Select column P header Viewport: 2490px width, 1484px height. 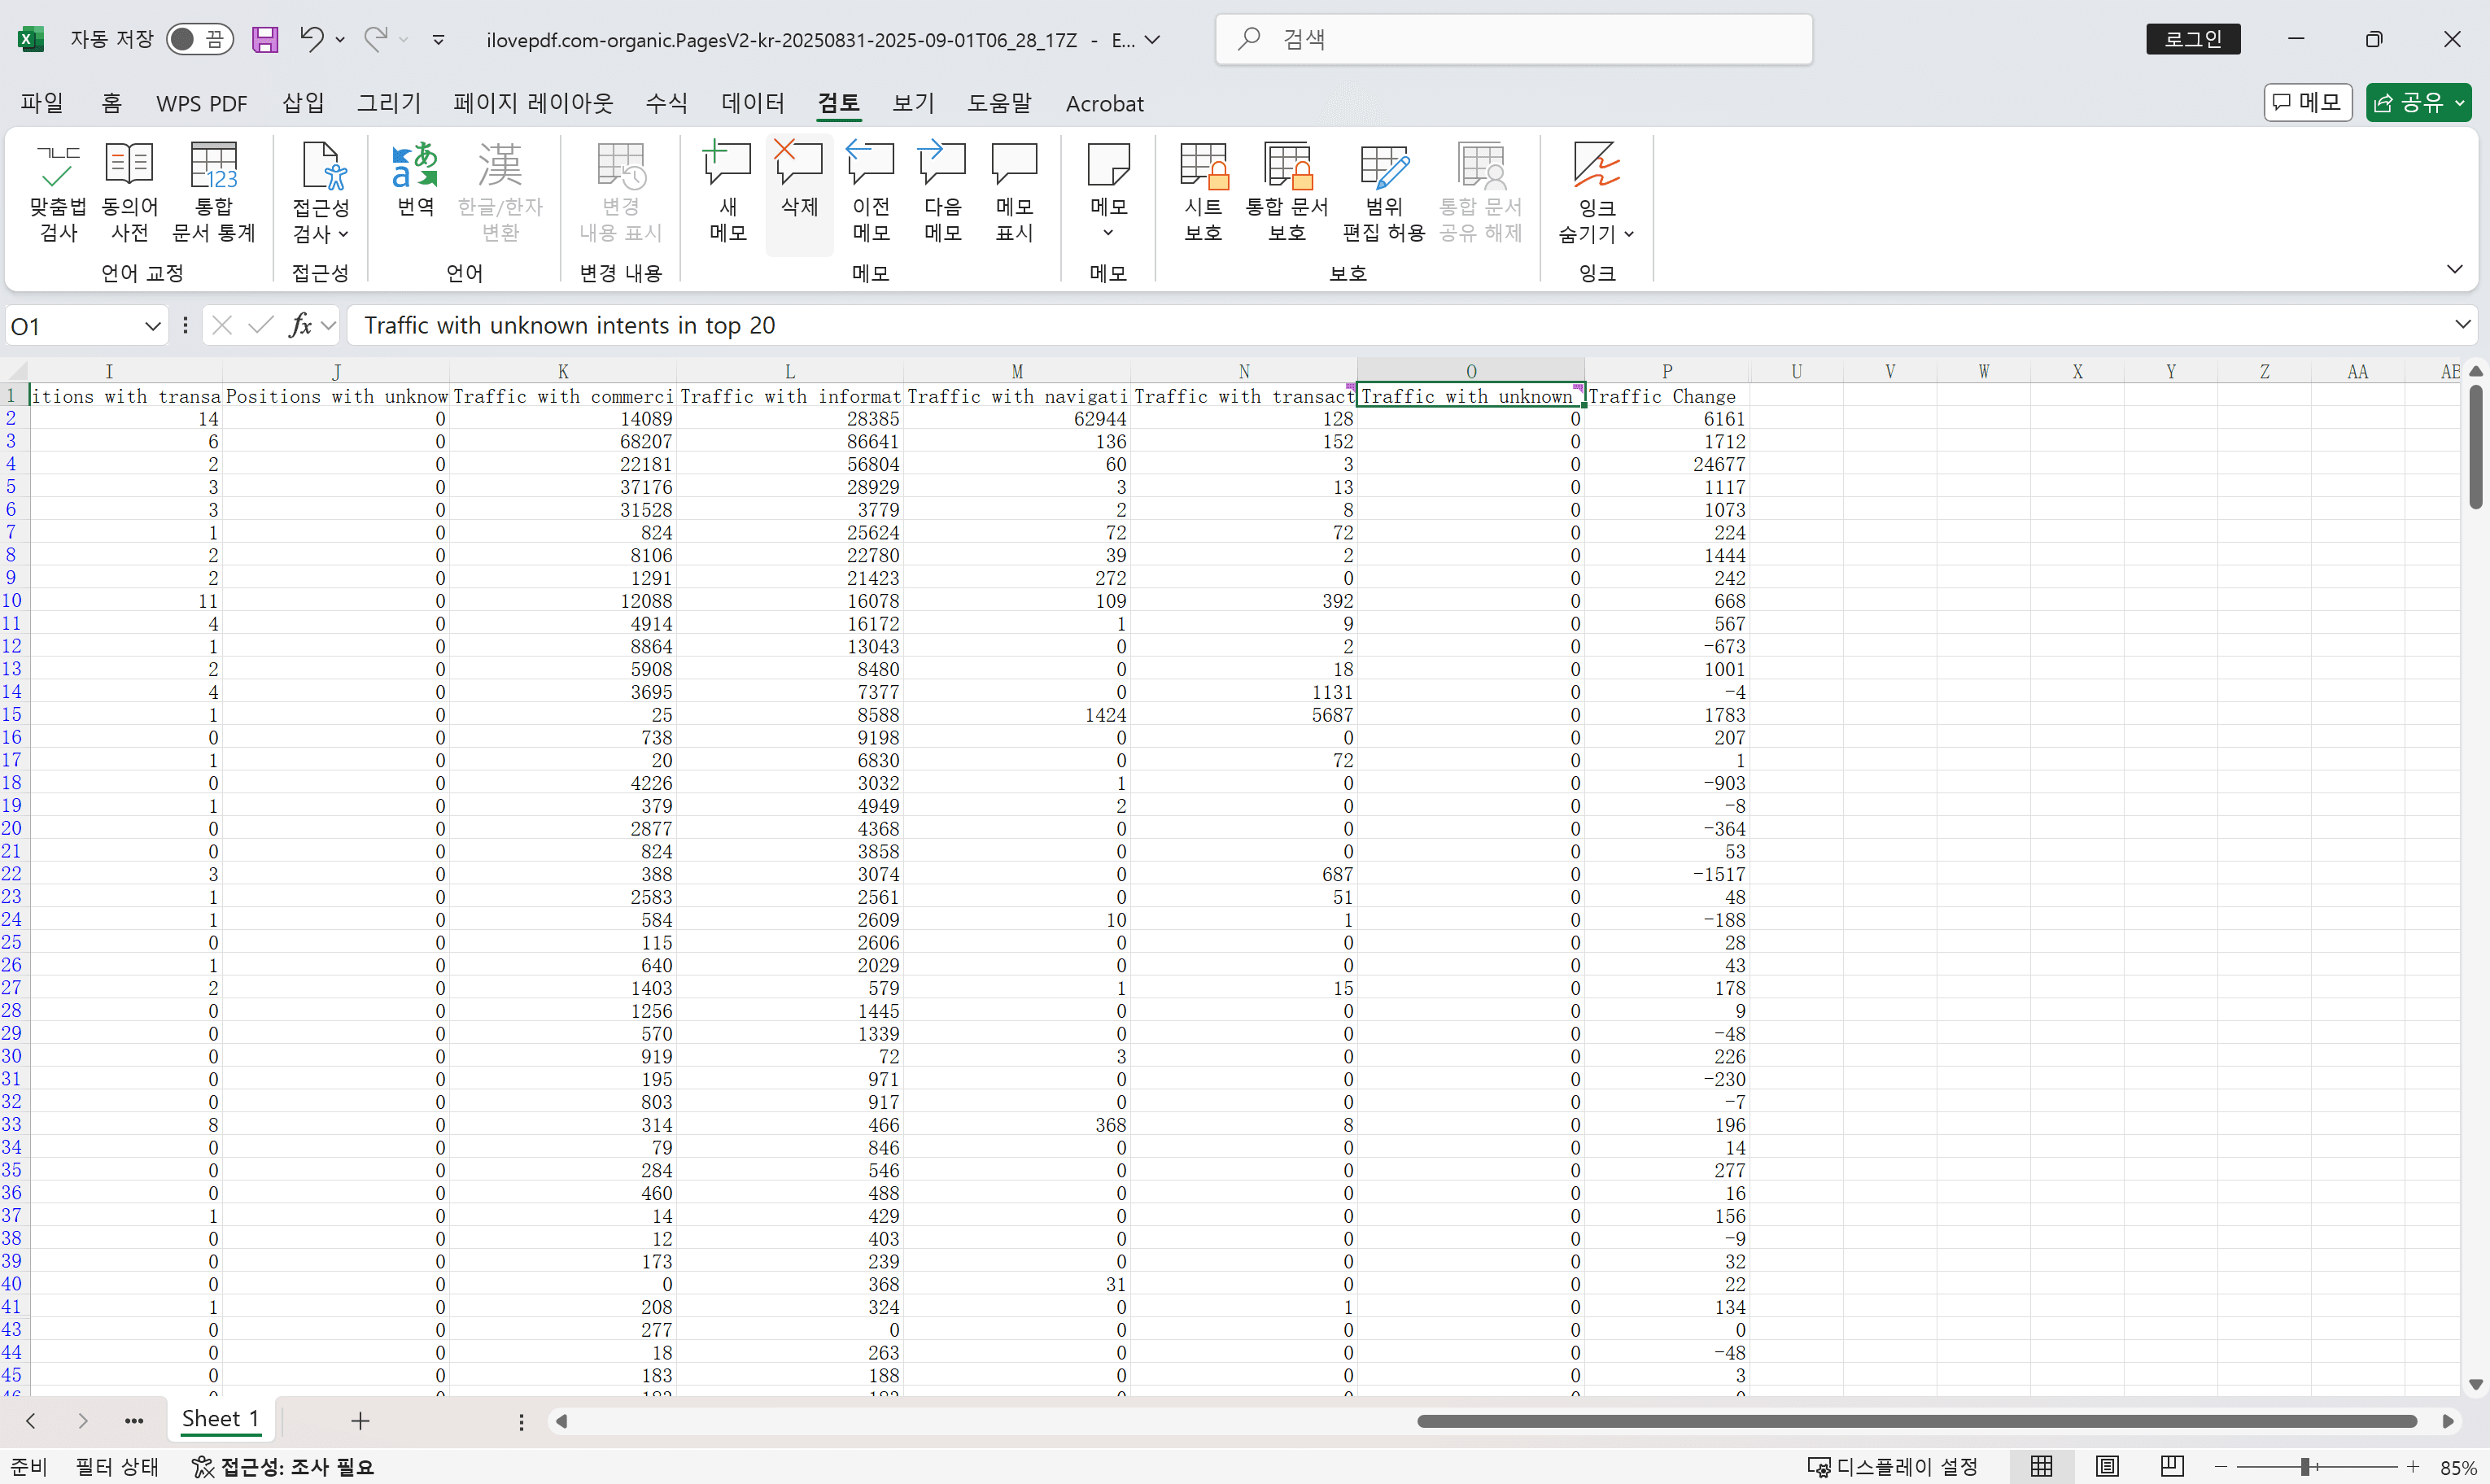(1666, 371)
